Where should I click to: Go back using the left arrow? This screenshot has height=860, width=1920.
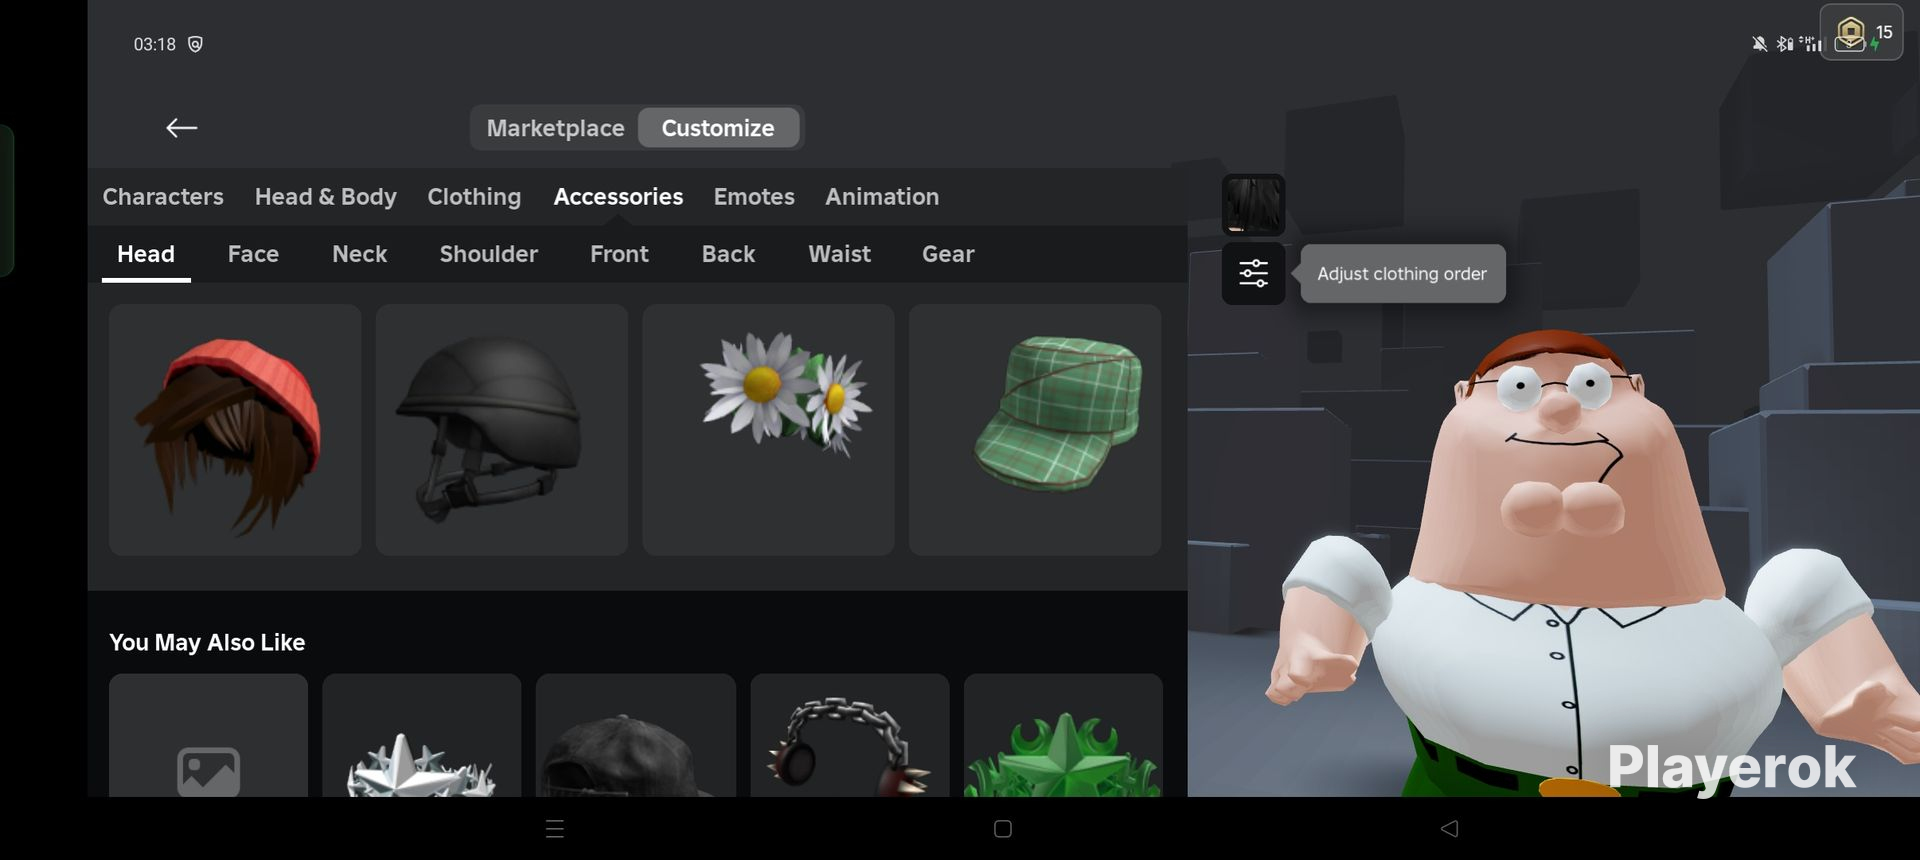(x=181, y=128)
